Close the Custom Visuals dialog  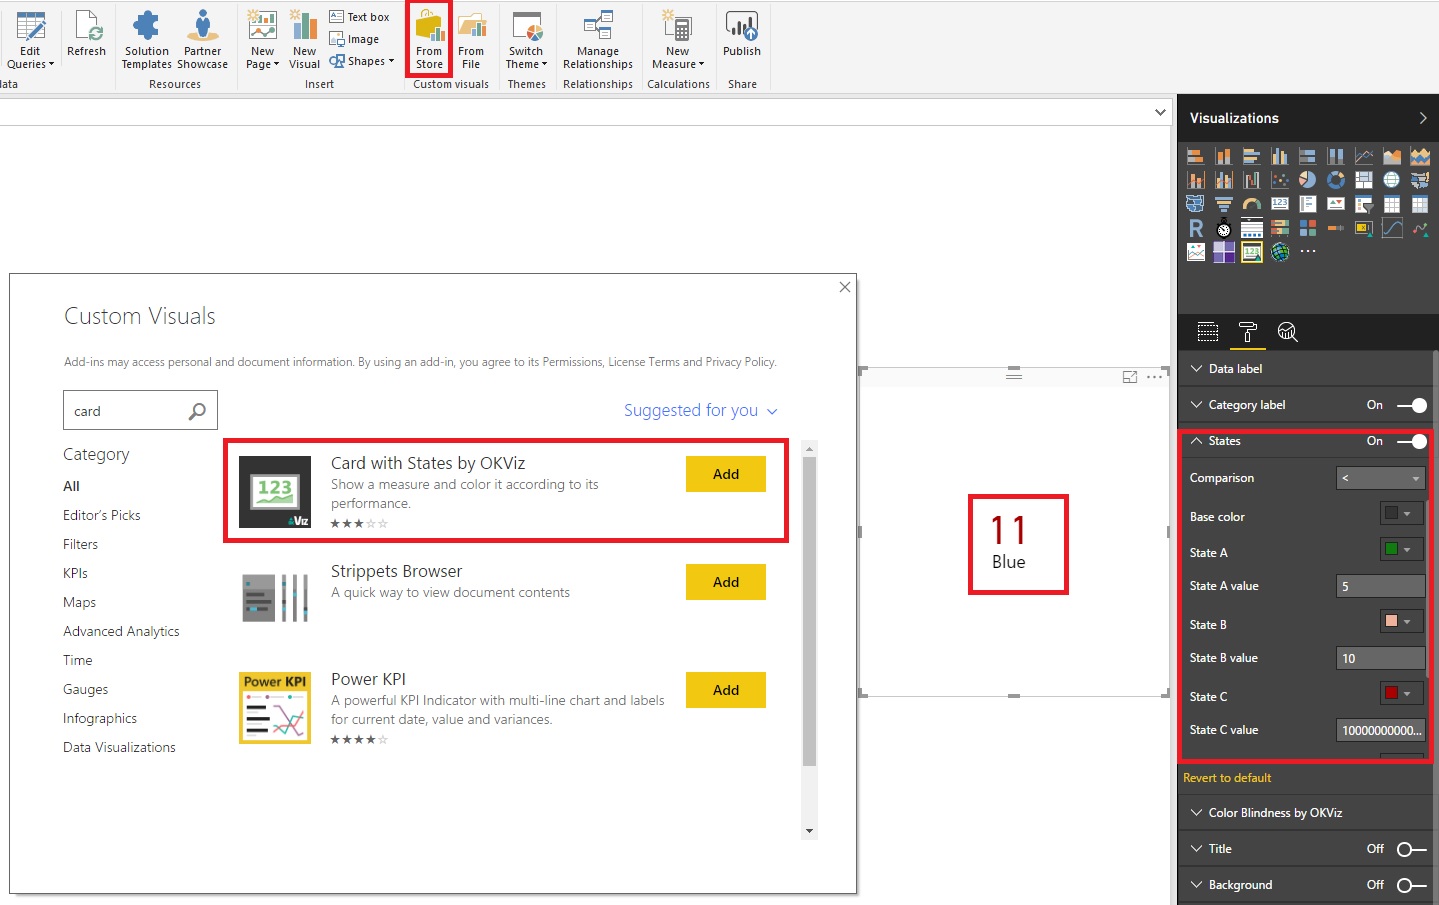[x=845, y=287]
